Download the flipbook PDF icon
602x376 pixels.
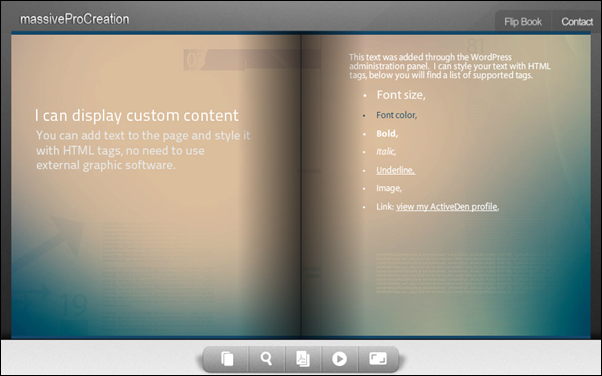pyautogui.click(x=303, y=359)
